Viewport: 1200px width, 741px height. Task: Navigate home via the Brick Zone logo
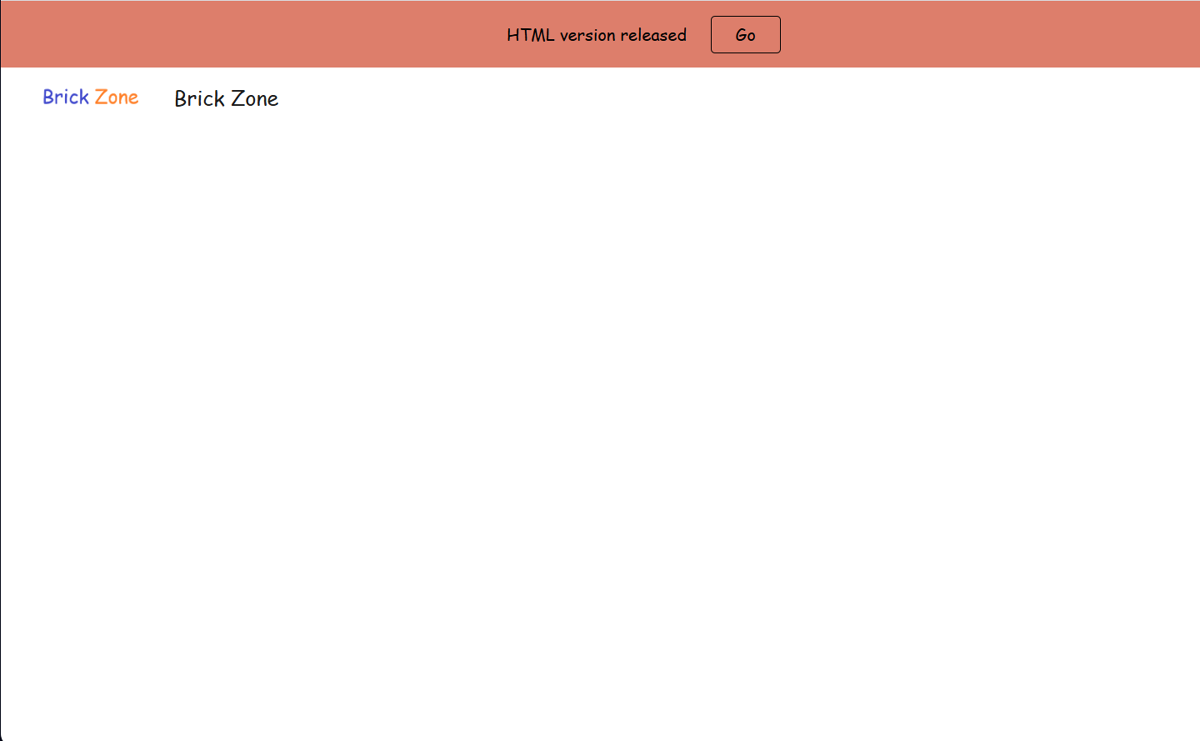click(90, 97)
